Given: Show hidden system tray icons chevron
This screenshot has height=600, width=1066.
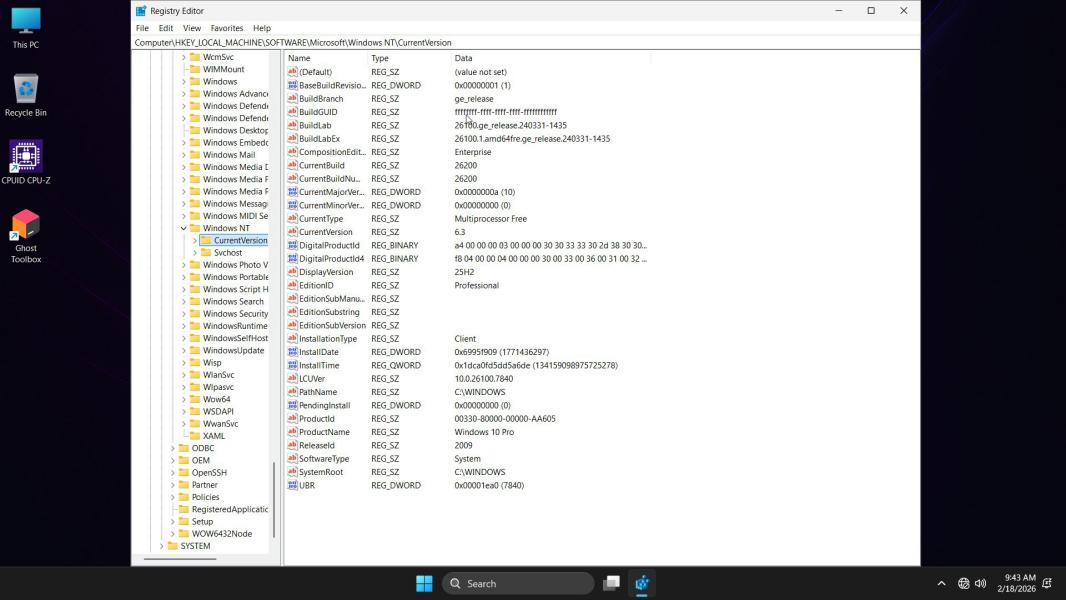Looking at the screenshot, I should point(941,583).
